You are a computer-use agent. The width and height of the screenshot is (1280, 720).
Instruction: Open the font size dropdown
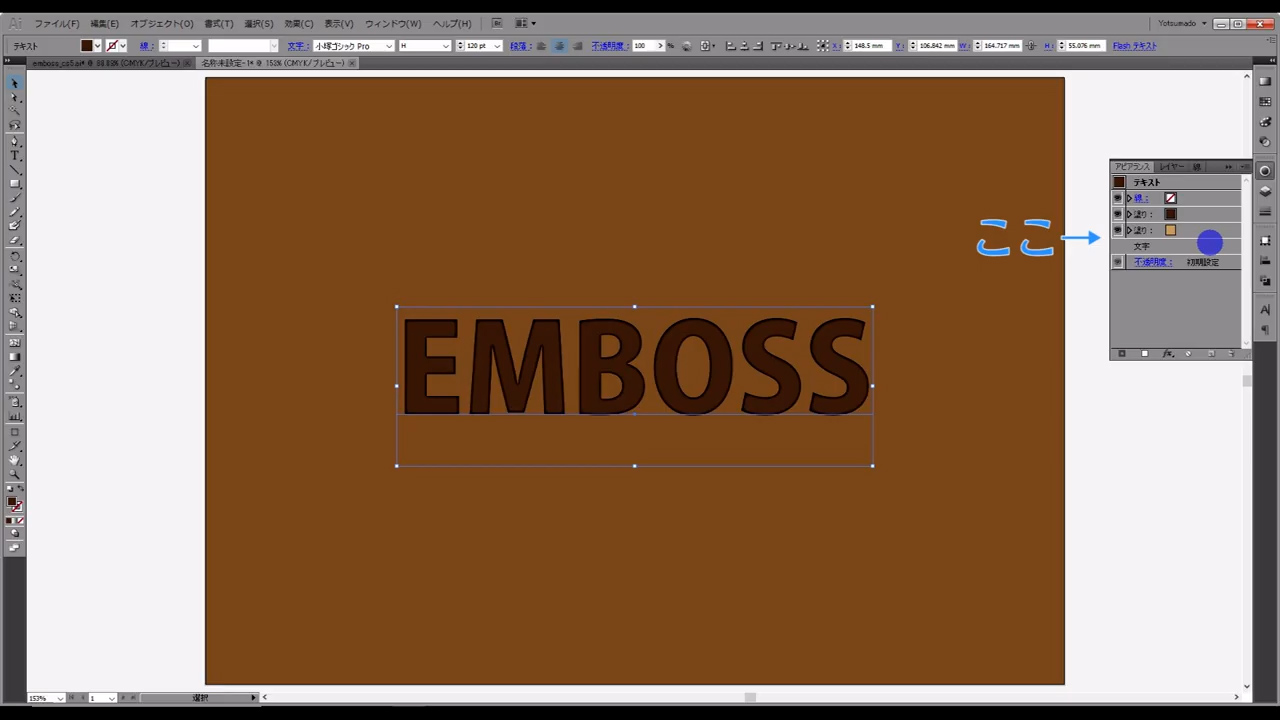click(x=497, y=46)
